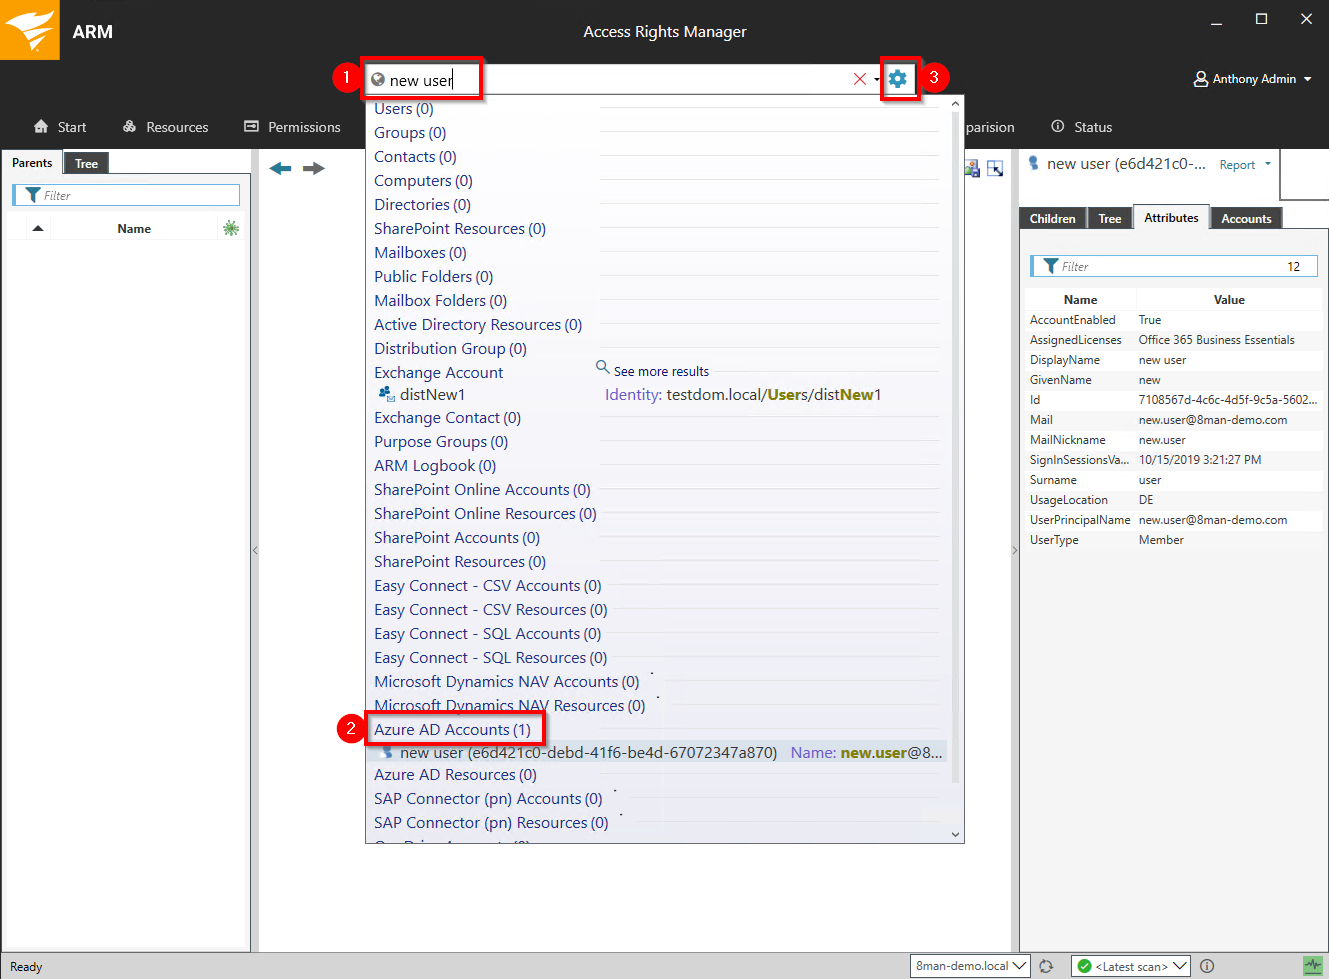Select the Azure AD Accounts (1) category

coord(452,730)
